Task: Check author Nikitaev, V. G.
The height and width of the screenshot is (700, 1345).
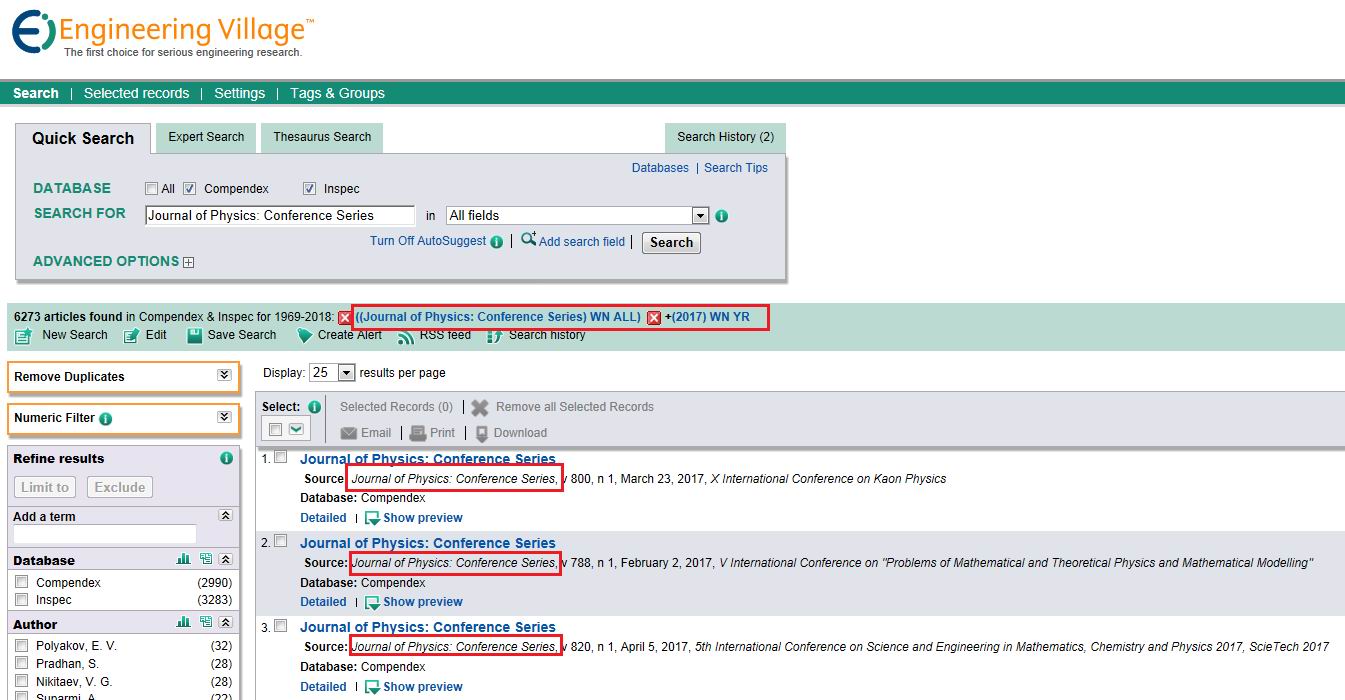Action: tap(22, 682)
